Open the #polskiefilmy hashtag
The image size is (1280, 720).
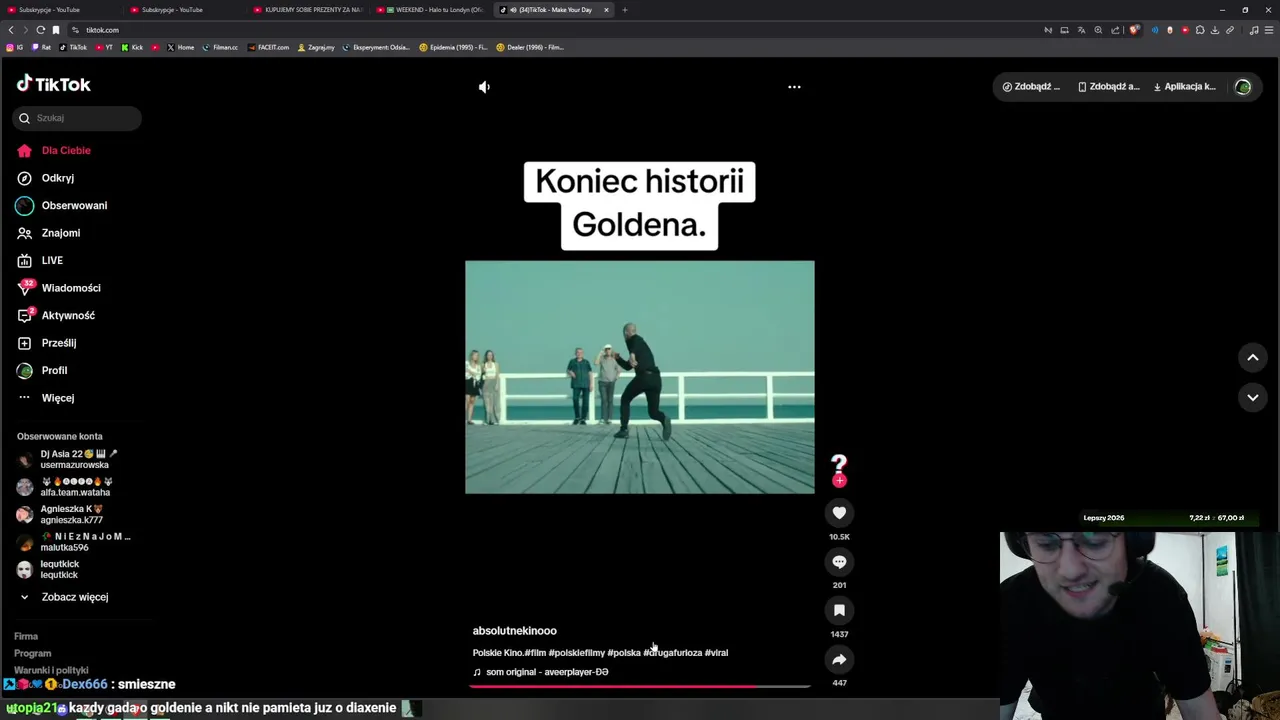point(576,653)
